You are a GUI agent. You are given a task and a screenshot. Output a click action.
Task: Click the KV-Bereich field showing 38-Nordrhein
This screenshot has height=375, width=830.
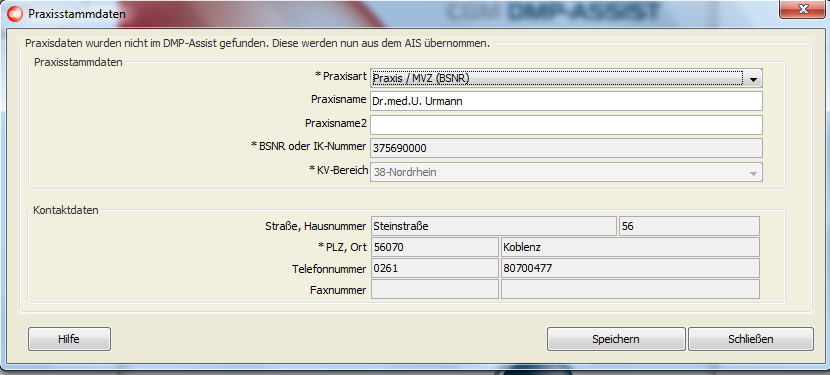point(566,173)
